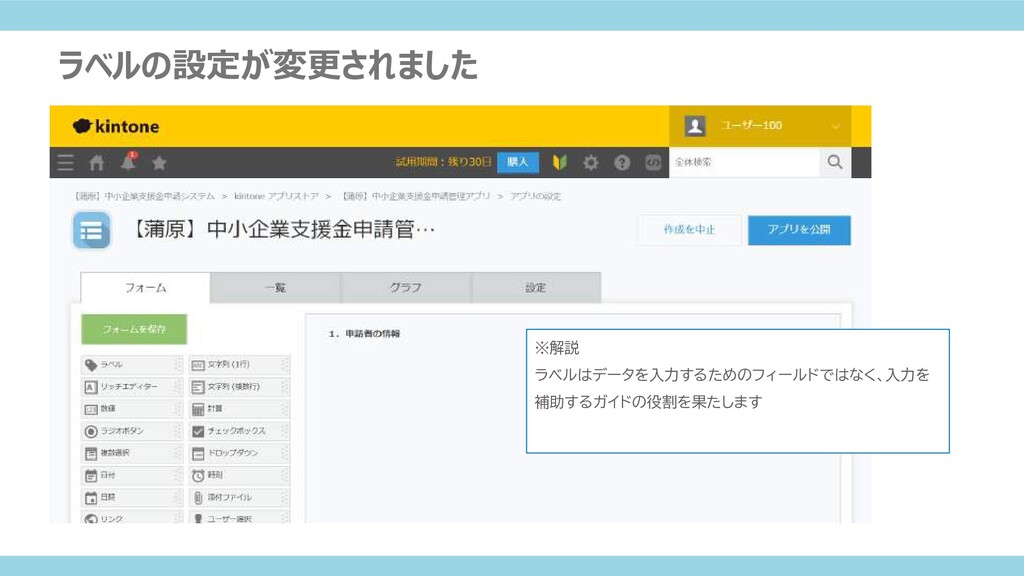Open notifications bell with red badge

coord(129,161)
